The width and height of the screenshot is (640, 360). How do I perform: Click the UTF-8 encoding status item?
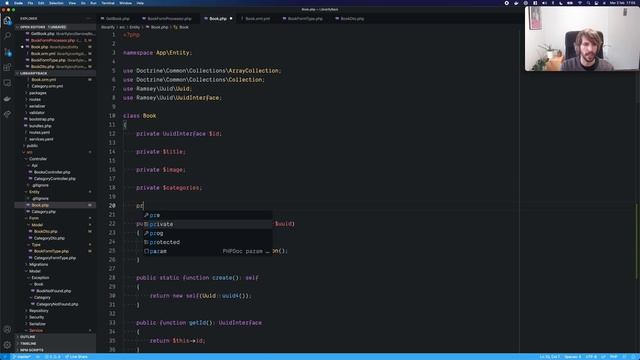pyautogui.click(x=591, y=357)
